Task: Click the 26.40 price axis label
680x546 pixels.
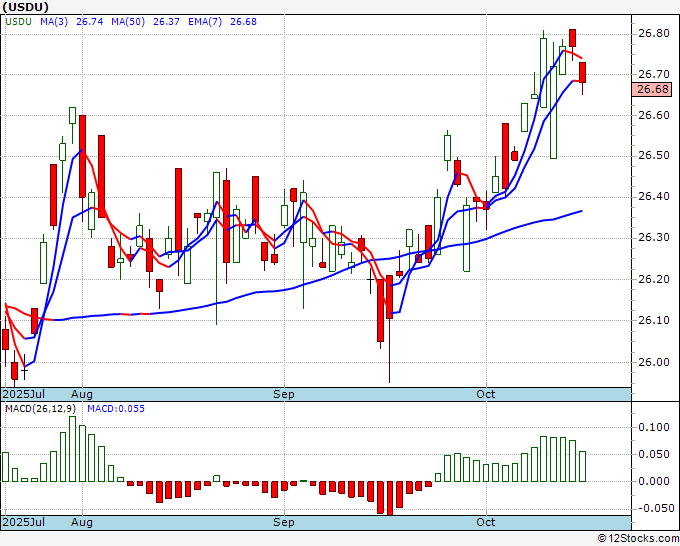Action: (x=654, y=197)
